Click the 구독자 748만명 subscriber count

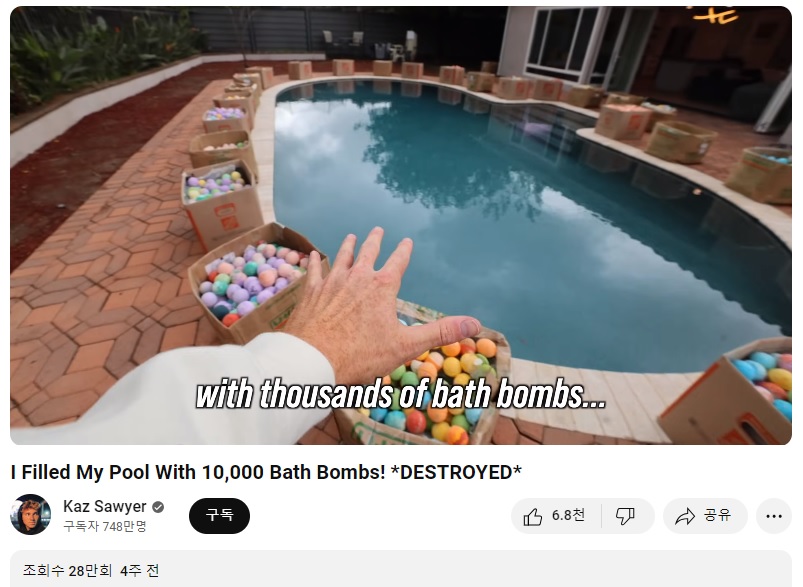[105, 526]
